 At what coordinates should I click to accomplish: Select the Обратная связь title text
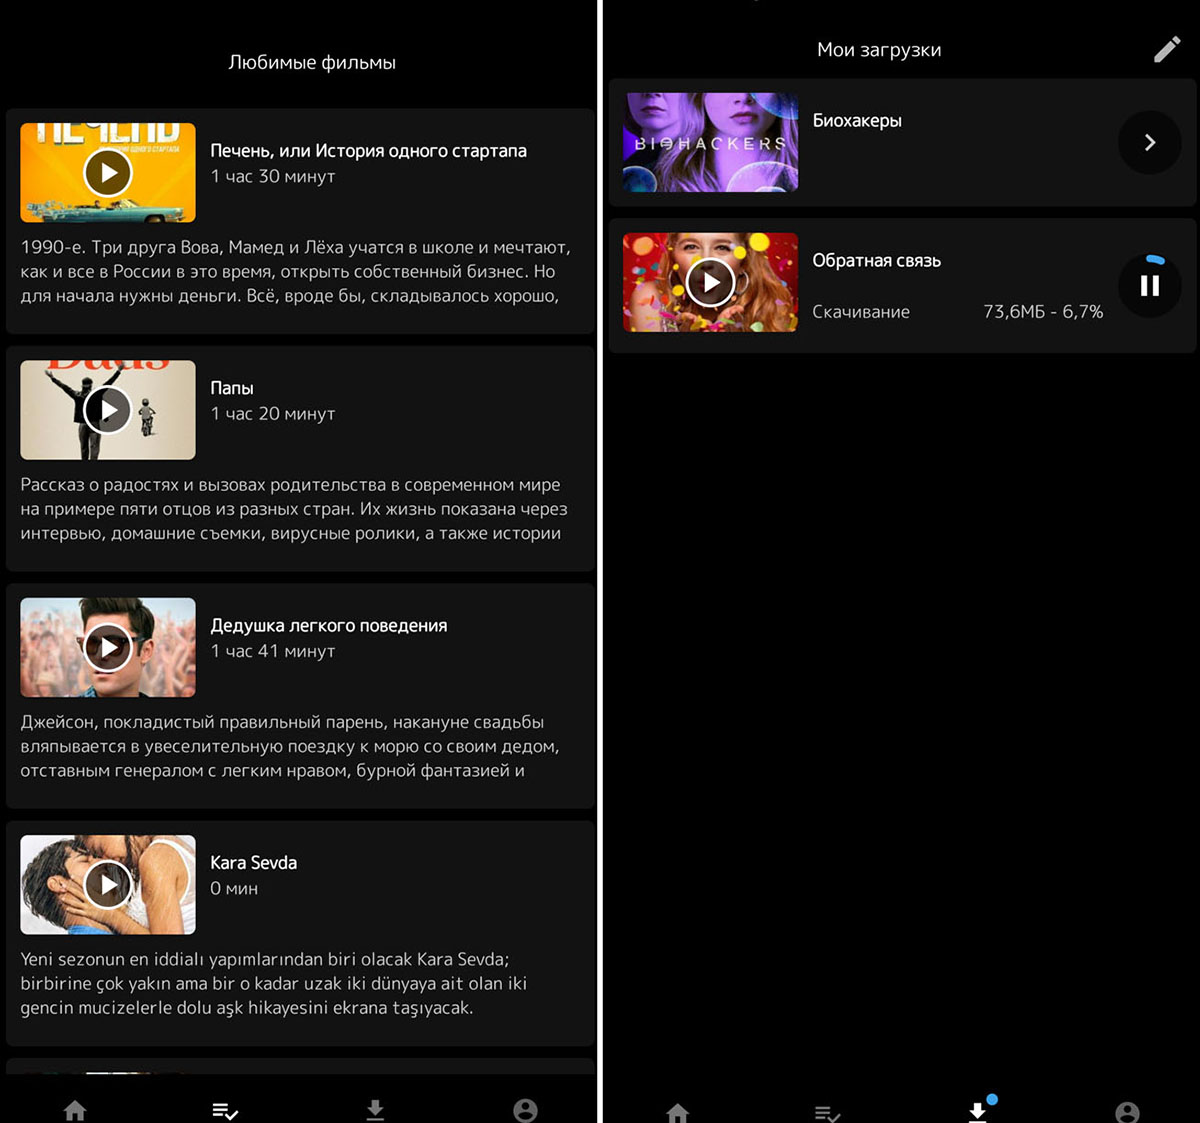pos(876,260)
